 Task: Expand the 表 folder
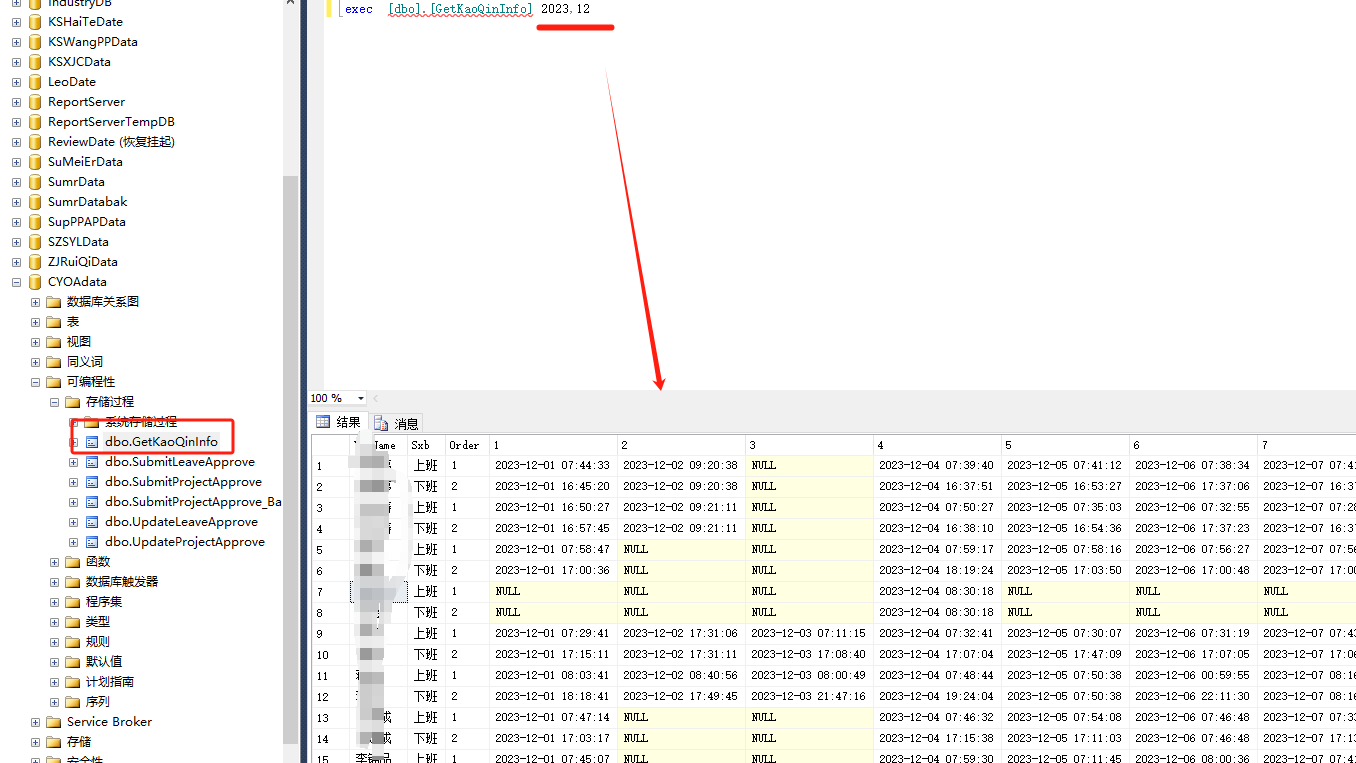(35, 322)
